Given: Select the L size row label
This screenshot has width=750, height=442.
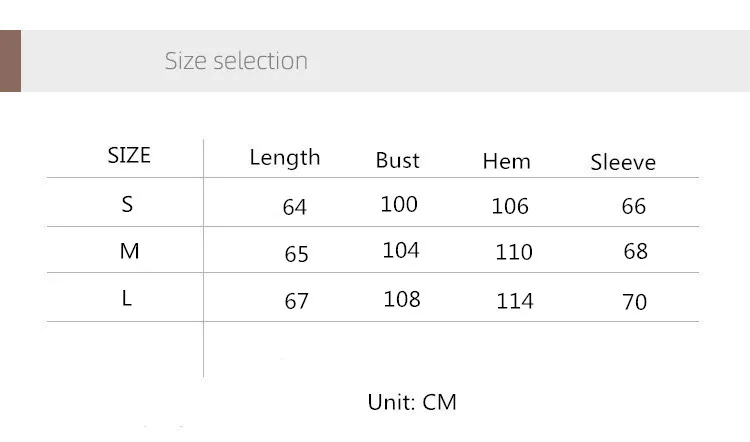Looking at the screenshot, I should 127,298.
